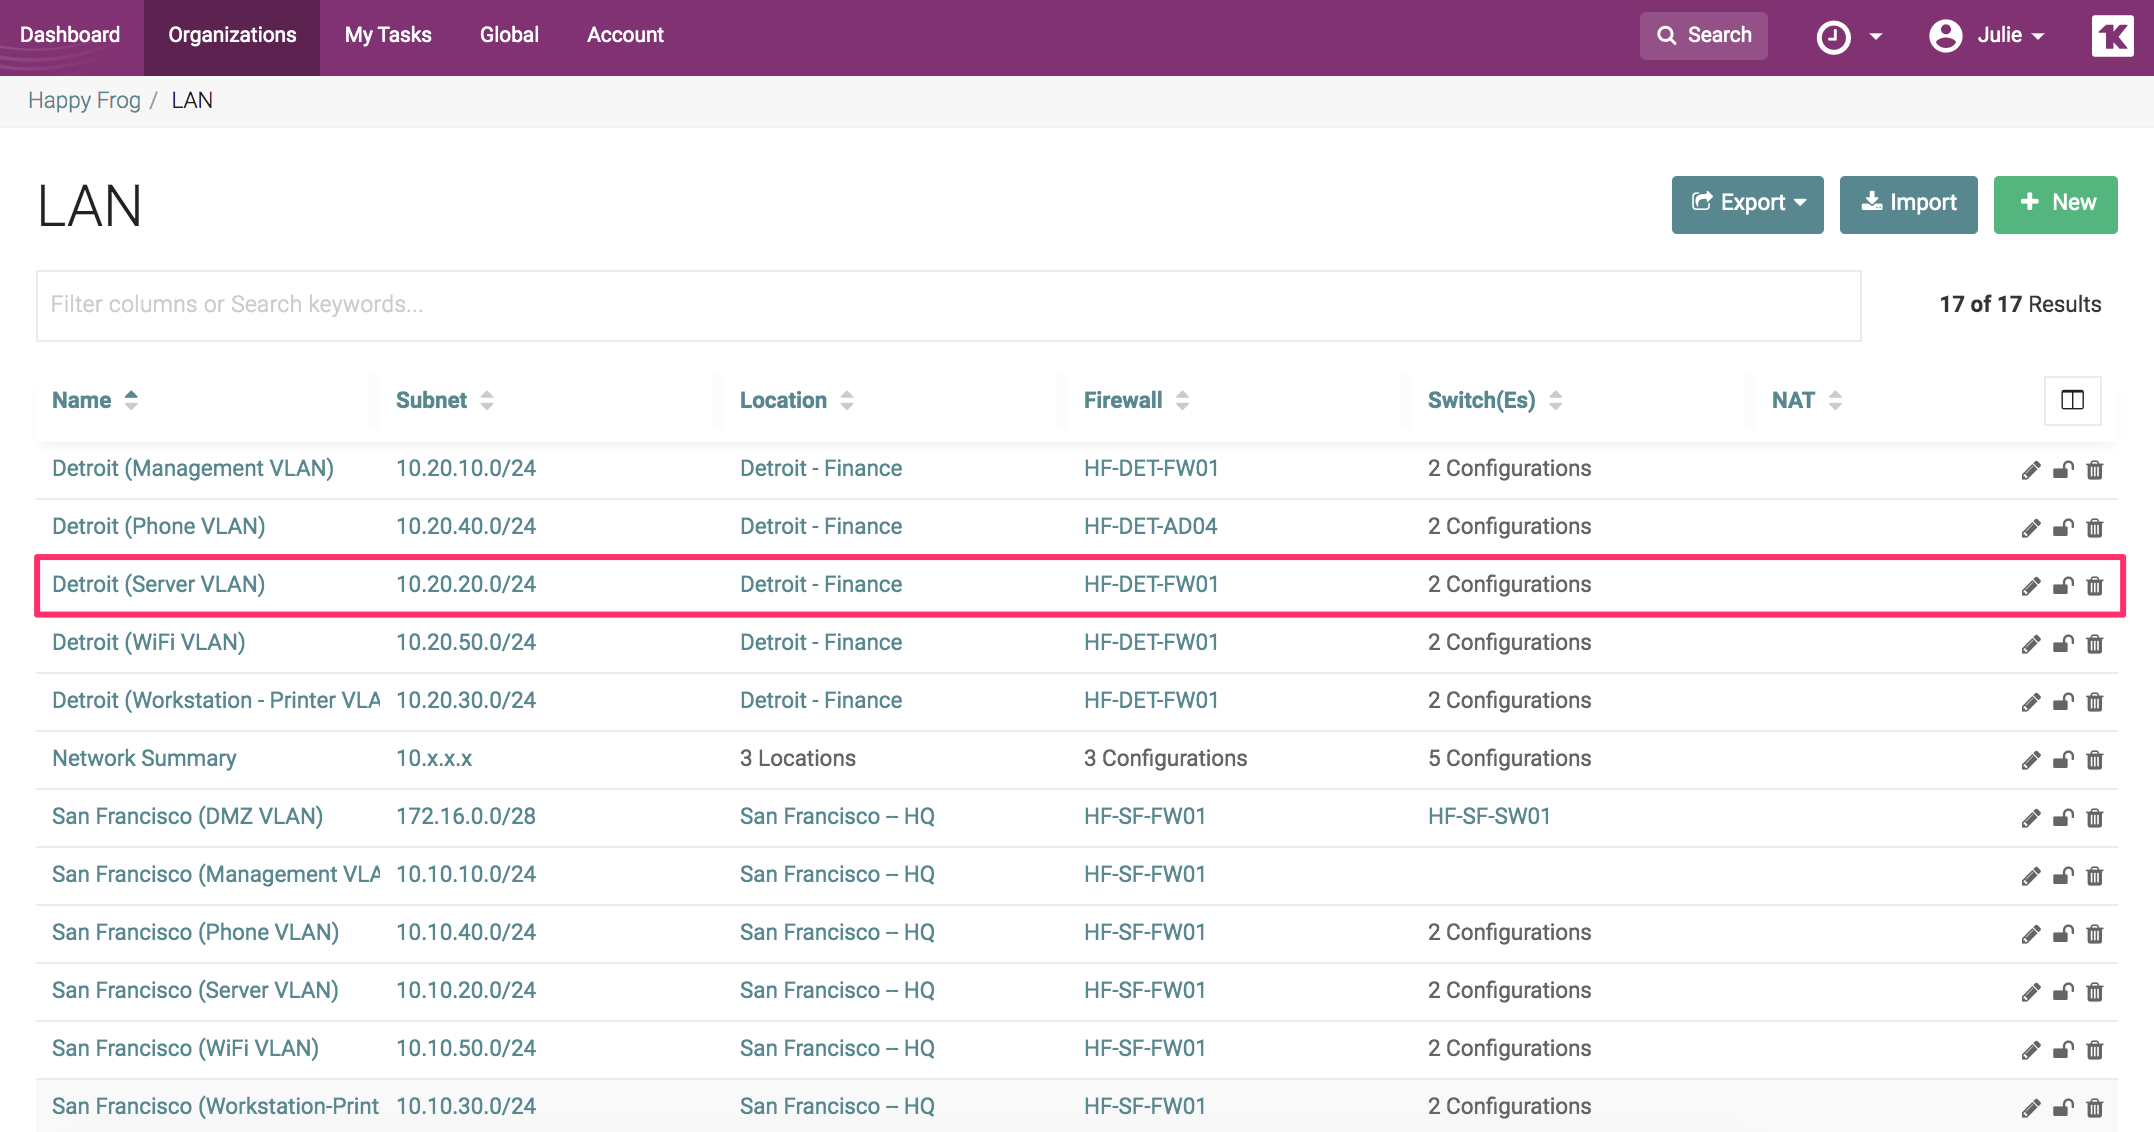Open the Export dropdown button
Image resolution: width=2154 pixels, height=1132 pixels.
1747,204
